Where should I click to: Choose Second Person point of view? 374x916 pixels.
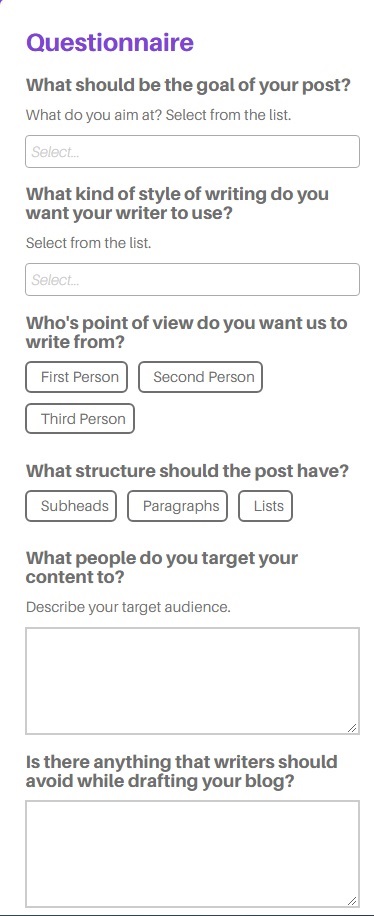pos(200,377)
